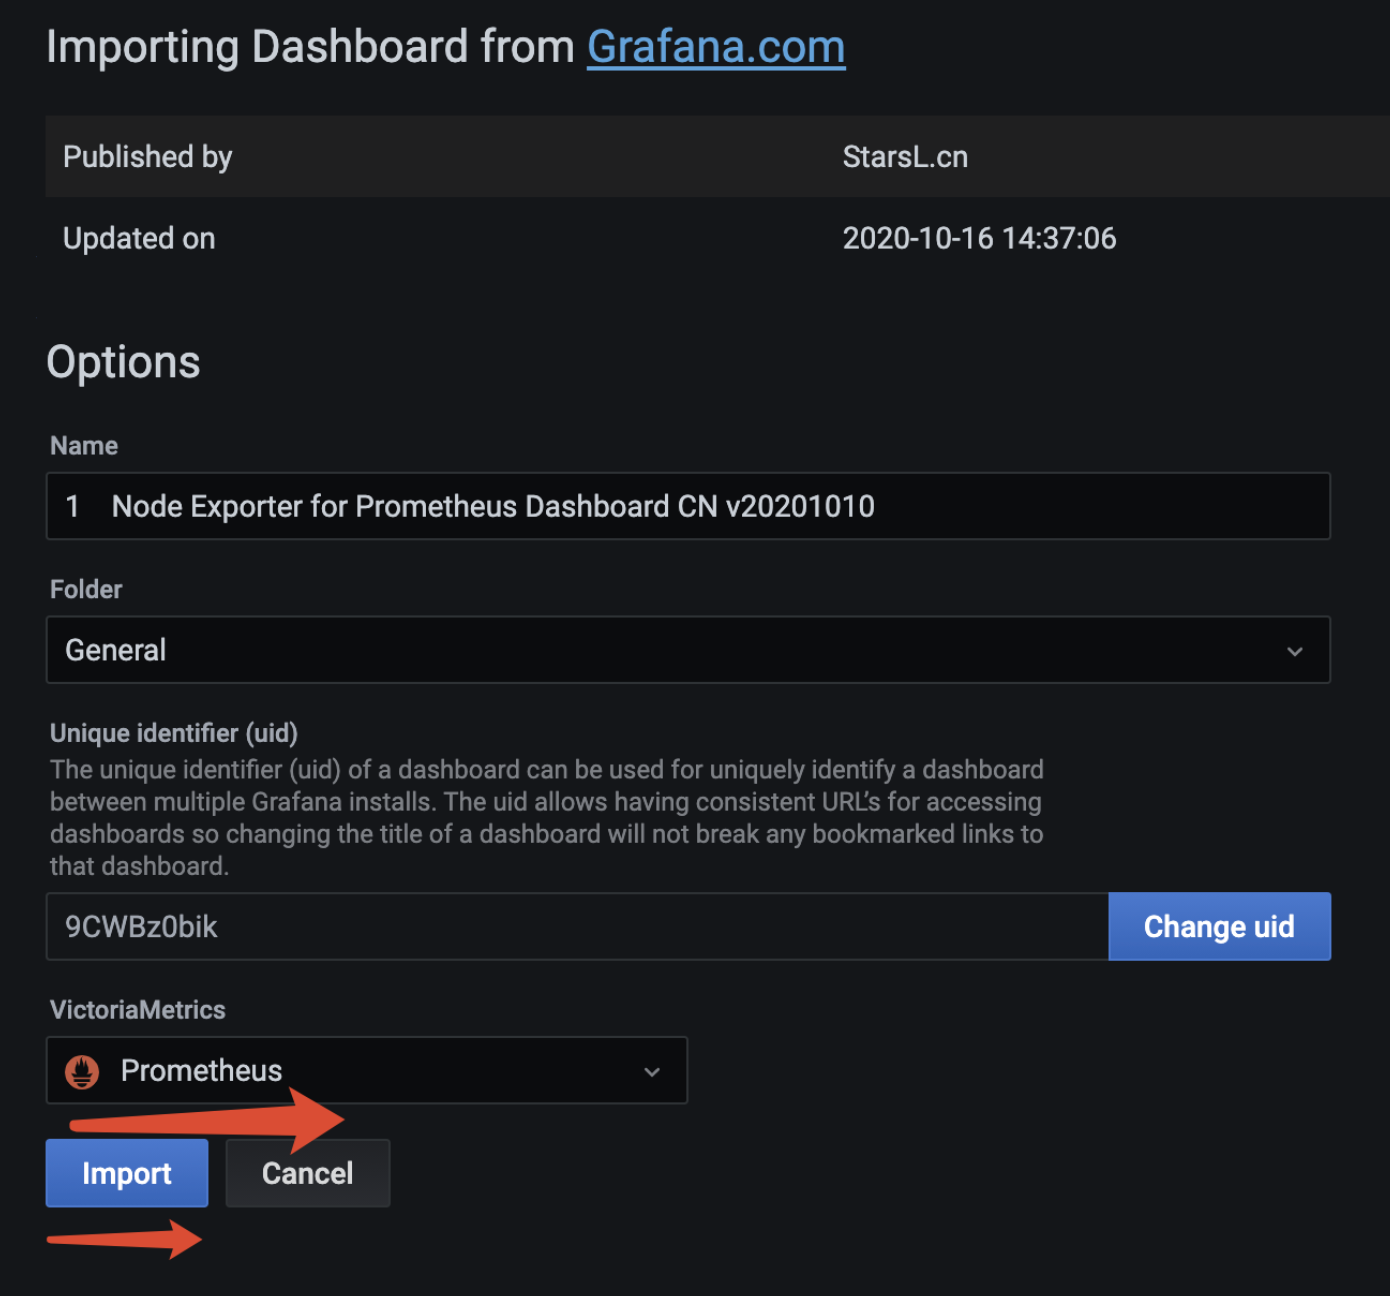This screenshot has height=1296, width=1390.
Task: Click the Updated on row label
Action: pos(139,238)
